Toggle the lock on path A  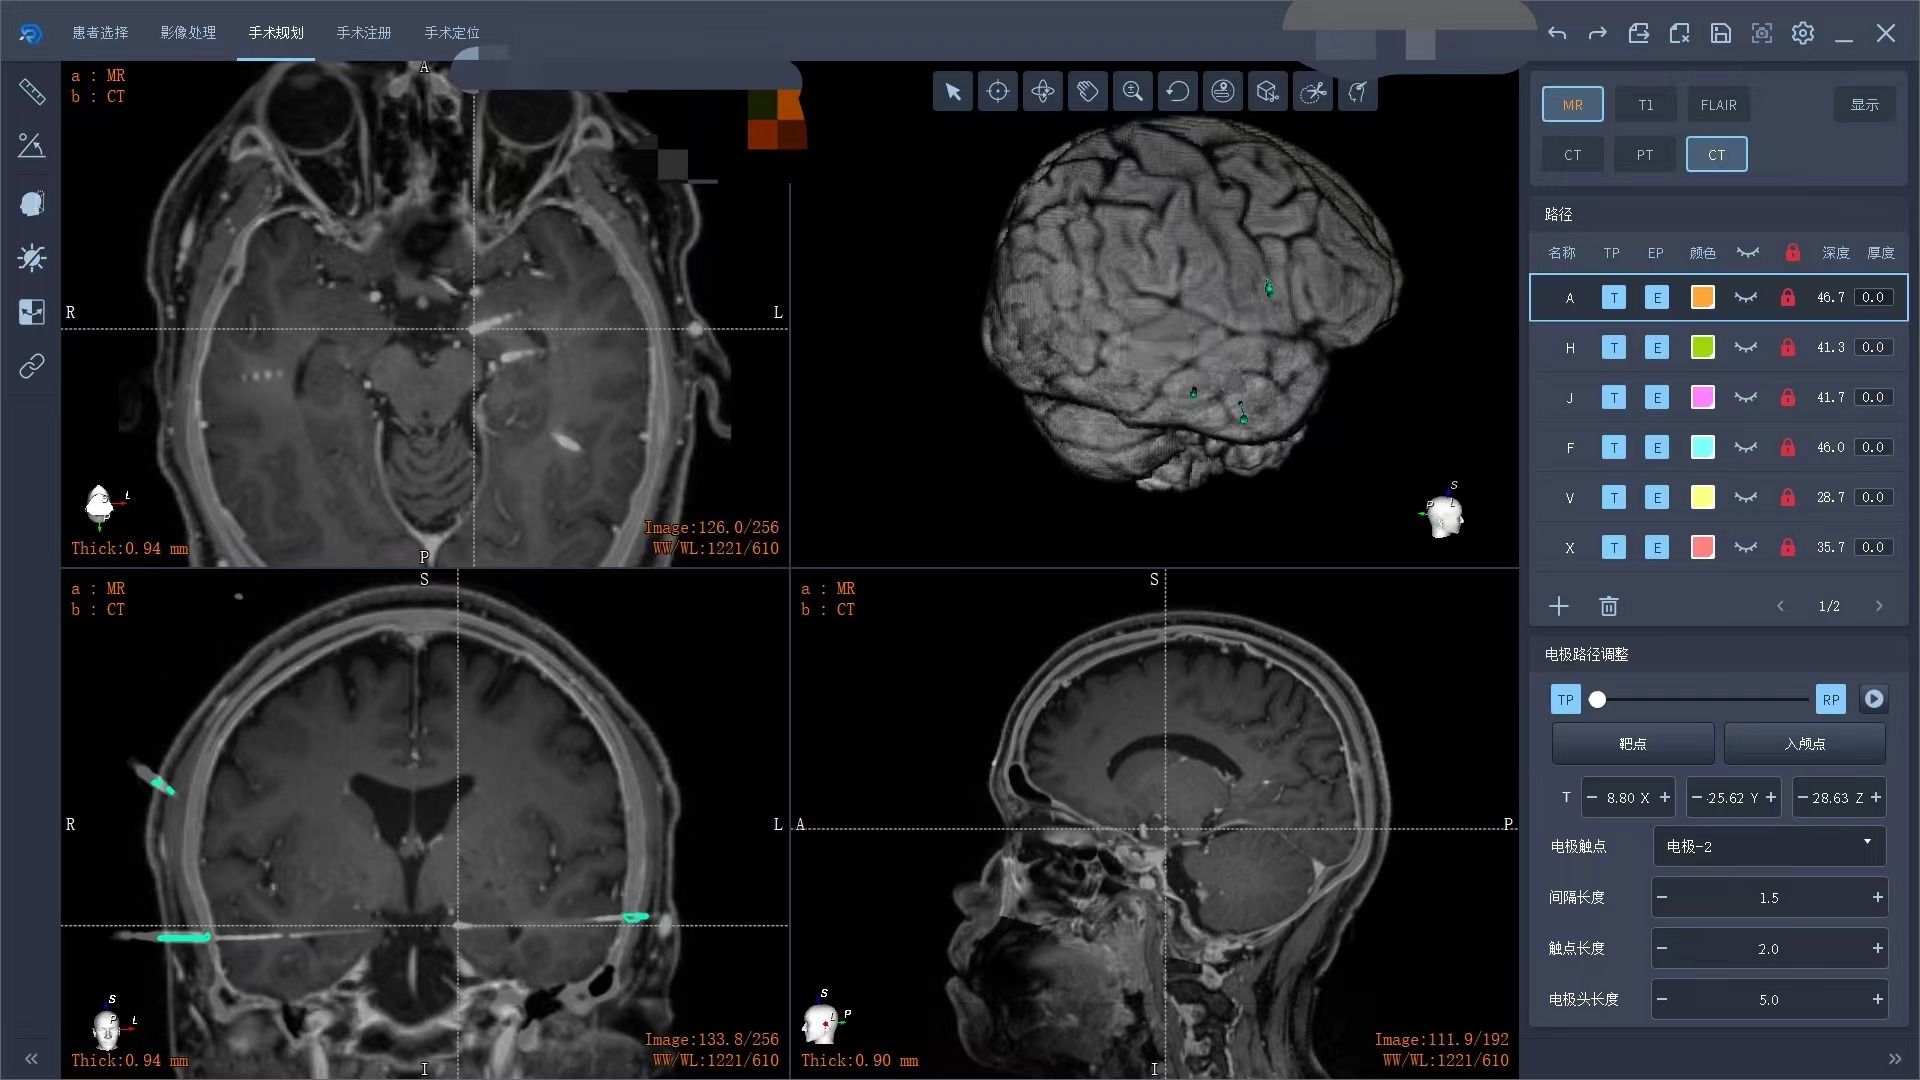(x=1788, y=298)
